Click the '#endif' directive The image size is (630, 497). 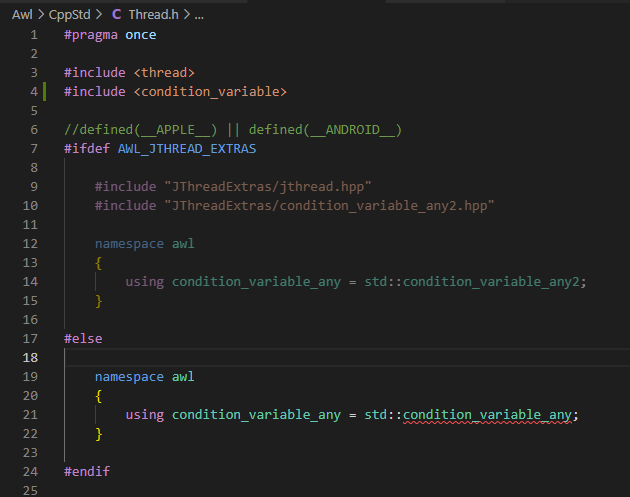(x=87, y=472)
